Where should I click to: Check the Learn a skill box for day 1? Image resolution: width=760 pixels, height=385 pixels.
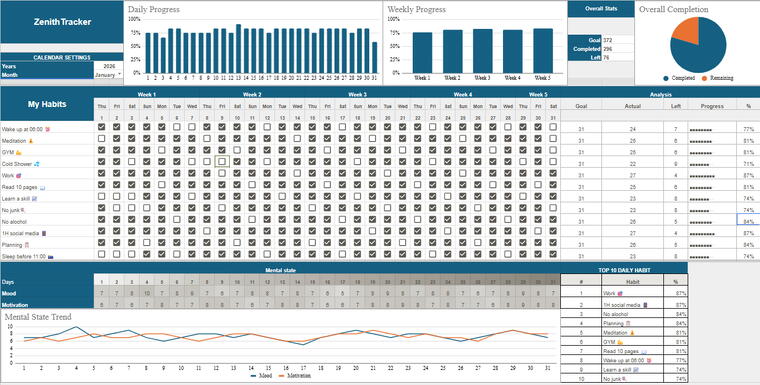(x=101, y=196)
